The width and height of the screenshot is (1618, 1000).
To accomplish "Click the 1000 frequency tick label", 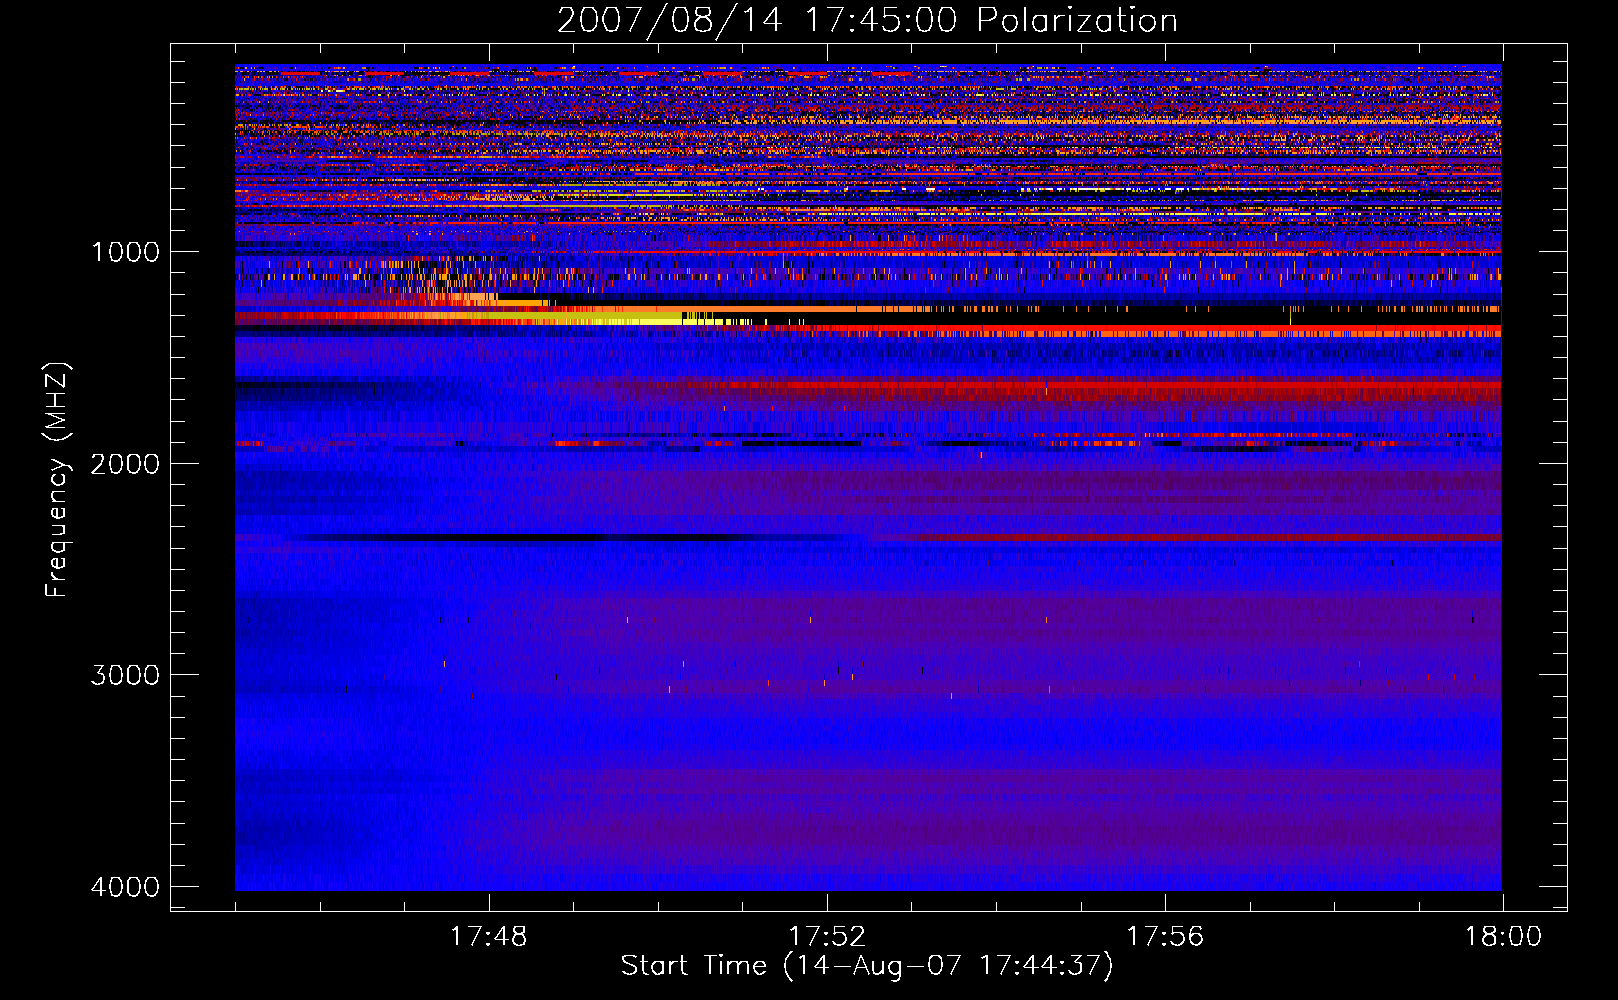I will [x=125, y=251].
